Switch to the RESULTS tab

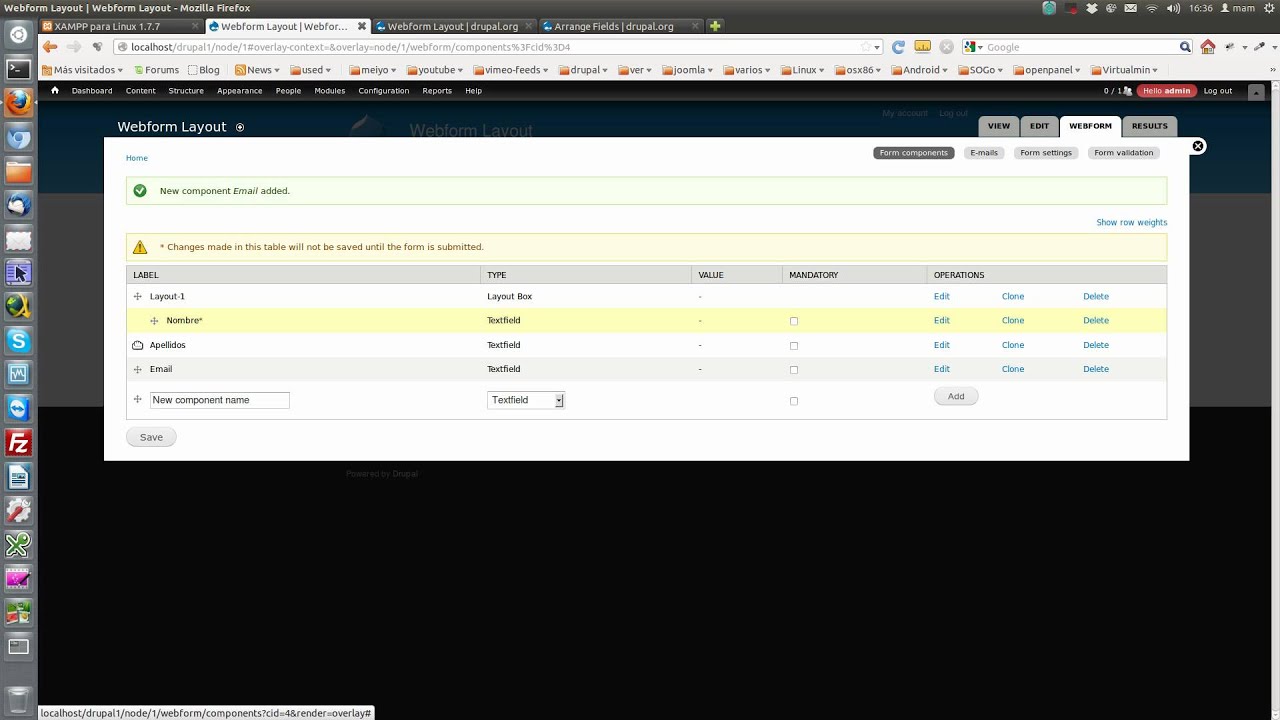[1149, 126]
